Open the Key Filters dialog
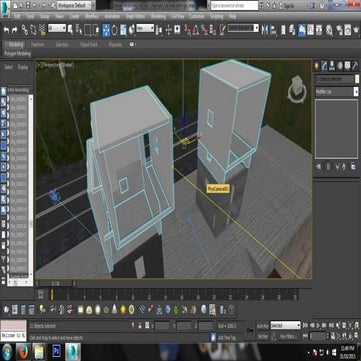Image resolution: width=361 pixels, height=361 pixels. pyautogui.click(x=289, y=337)
